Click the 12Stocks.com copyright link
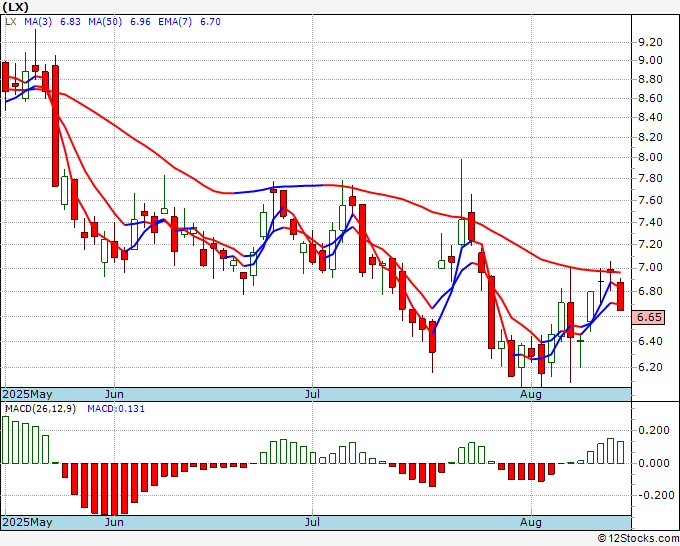This screenshot has height=546, width=680. pos(638,539)
